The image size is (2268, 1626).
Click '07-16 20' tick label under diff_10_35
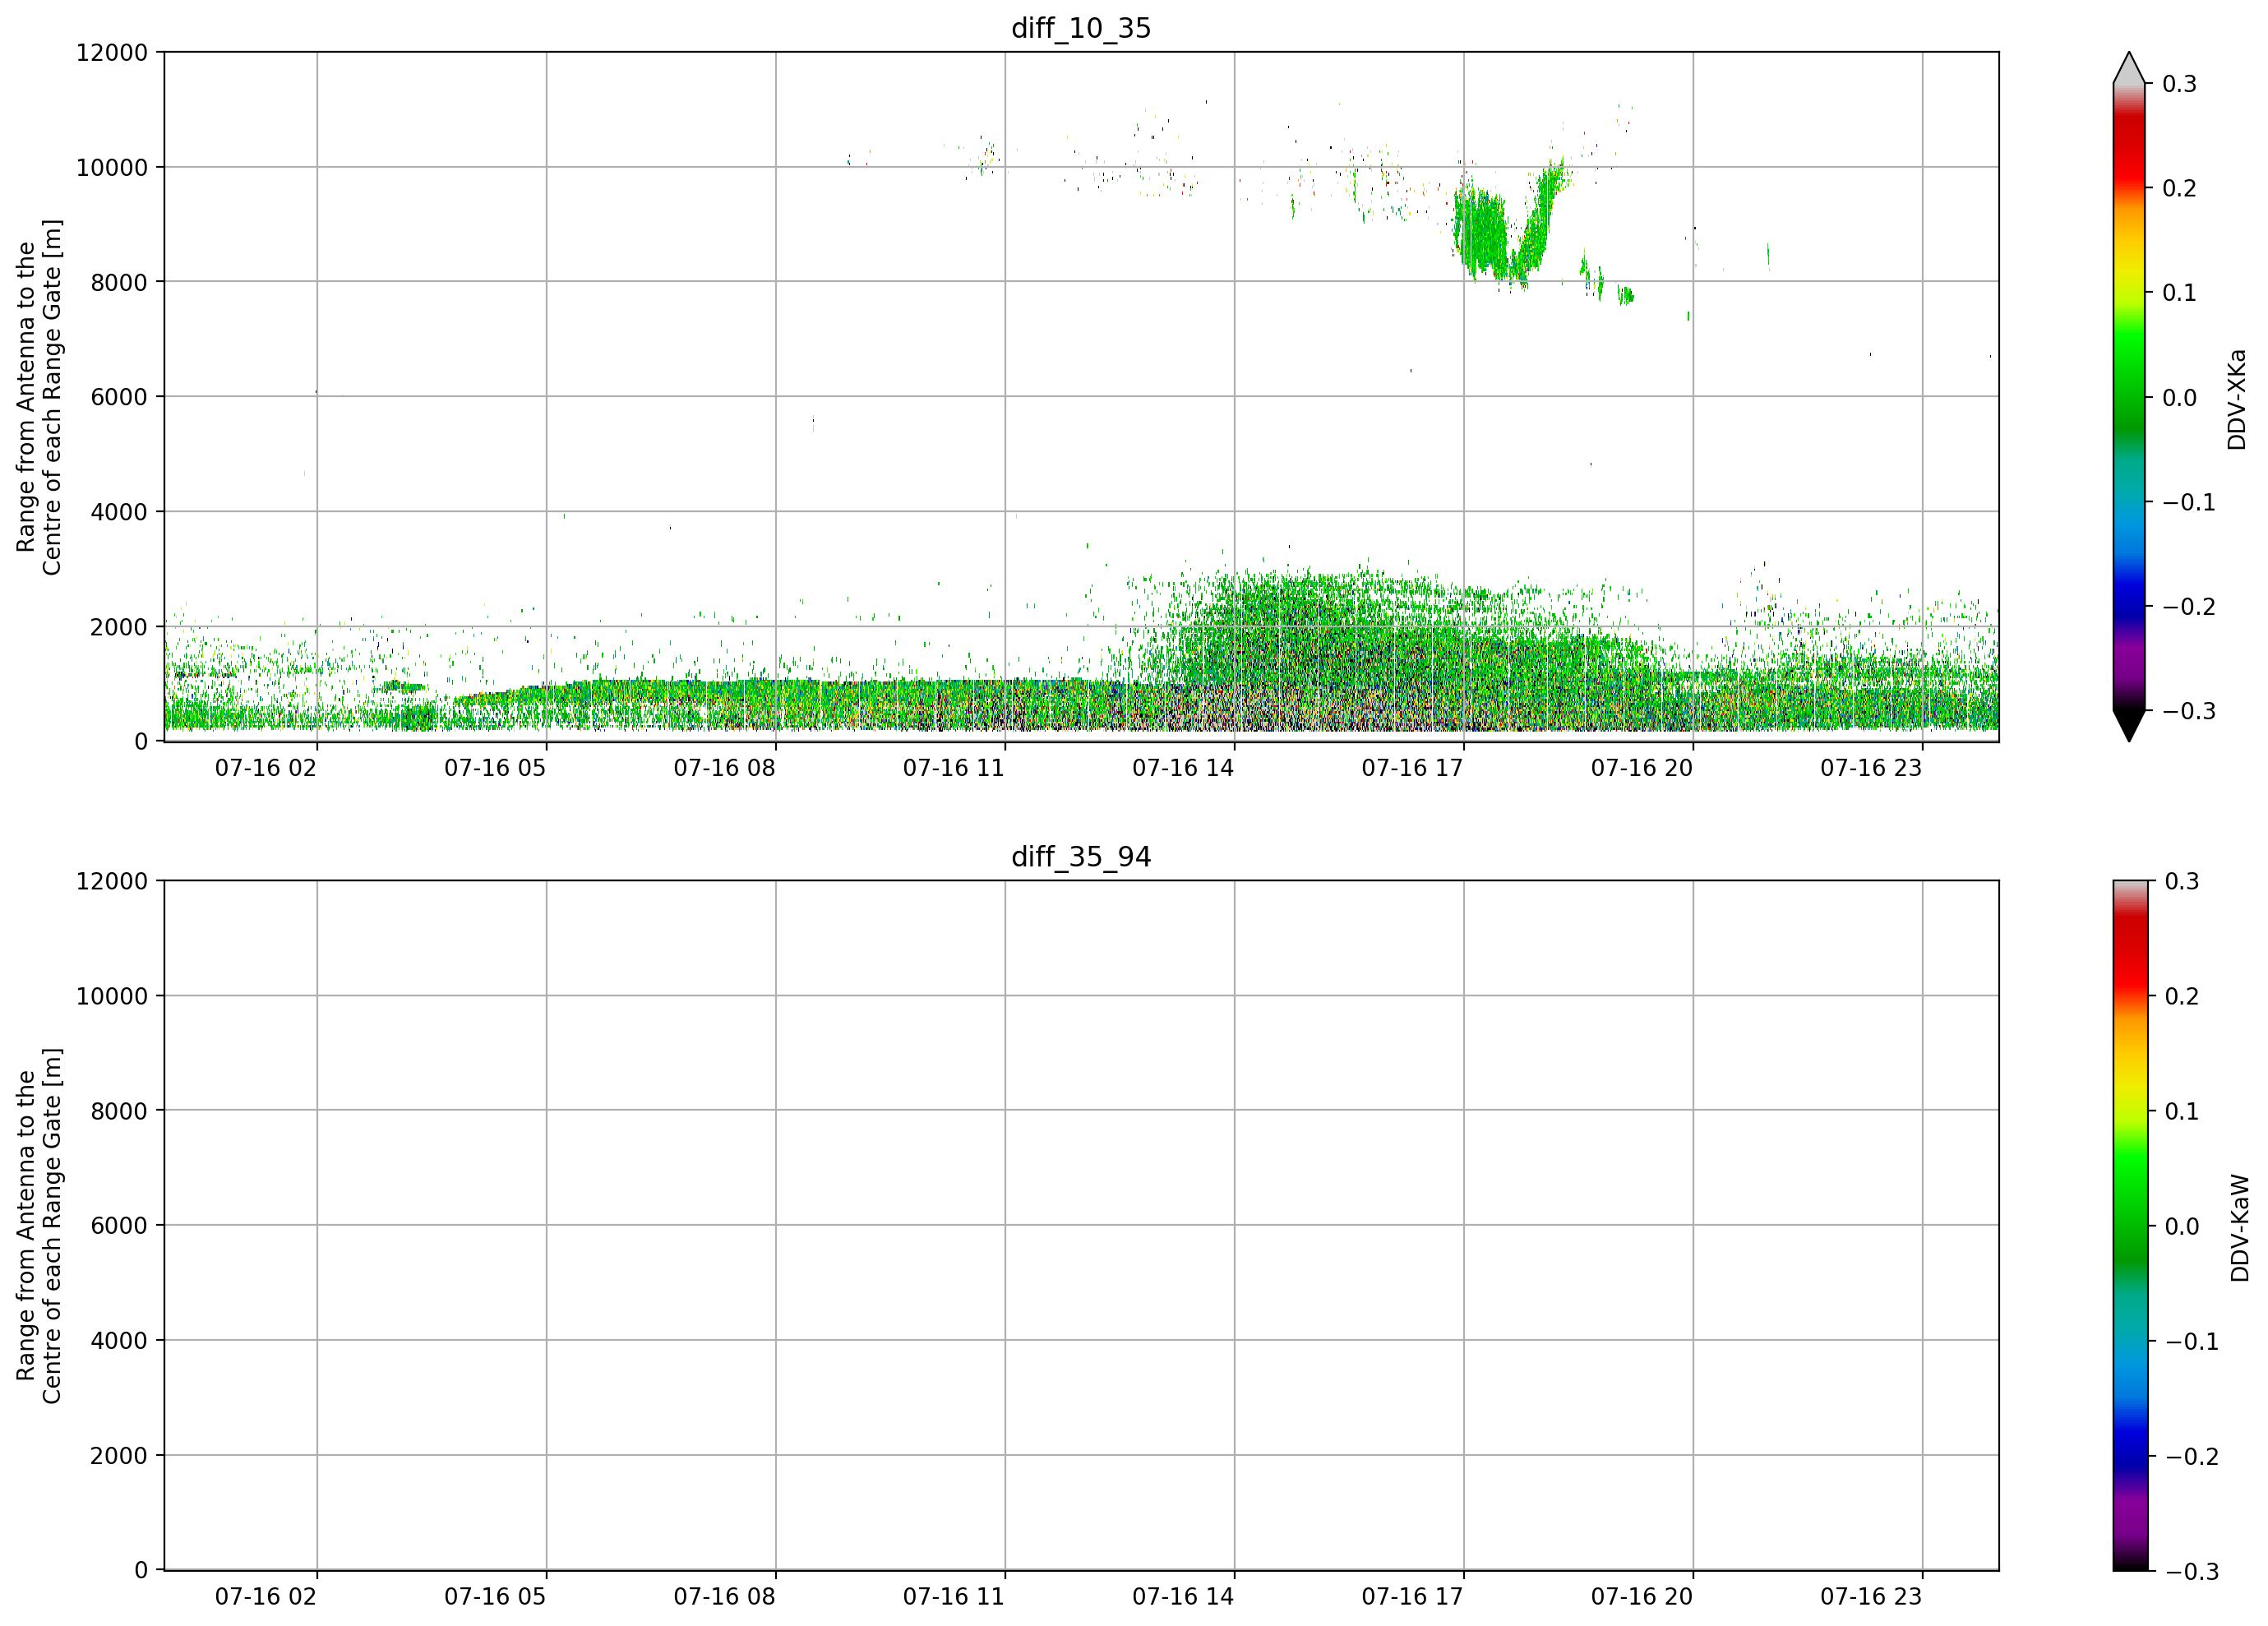1642,768
